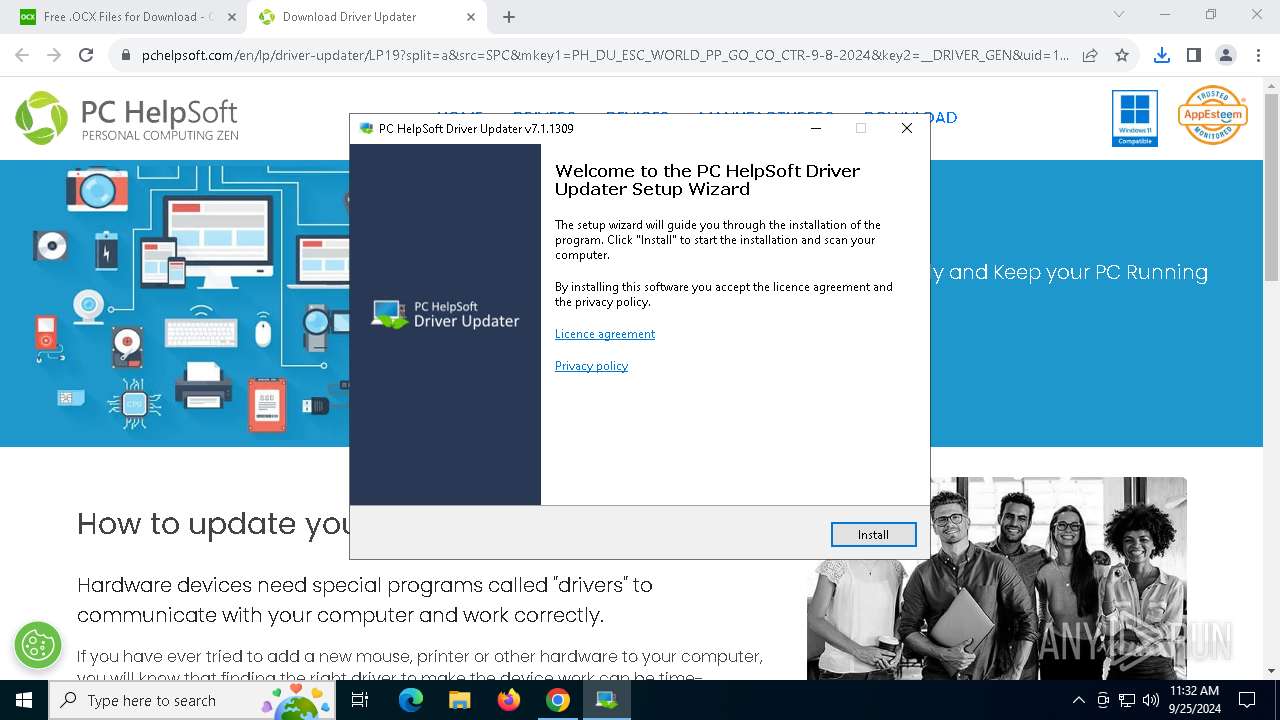Open the notification center
1280x720 pixels.
pos(1247,701)
